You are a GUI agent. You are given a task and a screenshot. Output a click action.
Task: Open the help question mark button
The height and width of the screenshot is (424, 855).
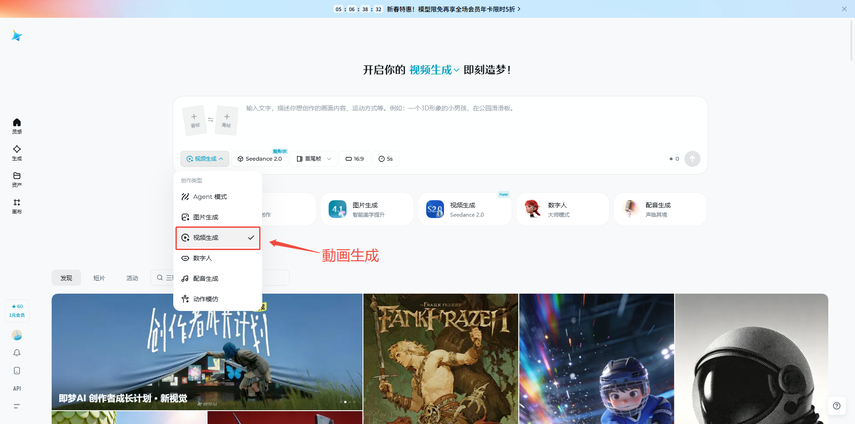click(x=836, y=405)
